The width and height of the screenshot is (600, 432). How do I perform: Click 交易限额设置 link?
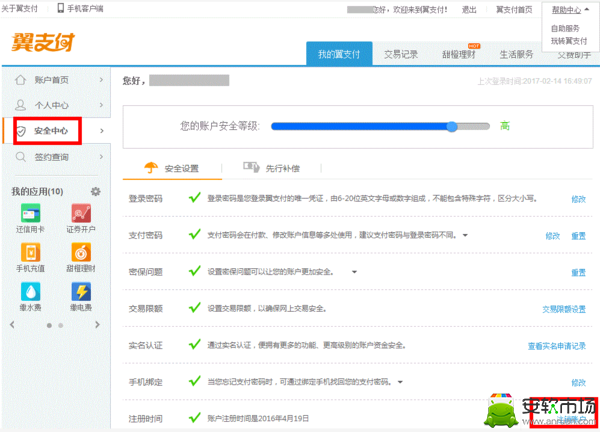coord(563,309)
